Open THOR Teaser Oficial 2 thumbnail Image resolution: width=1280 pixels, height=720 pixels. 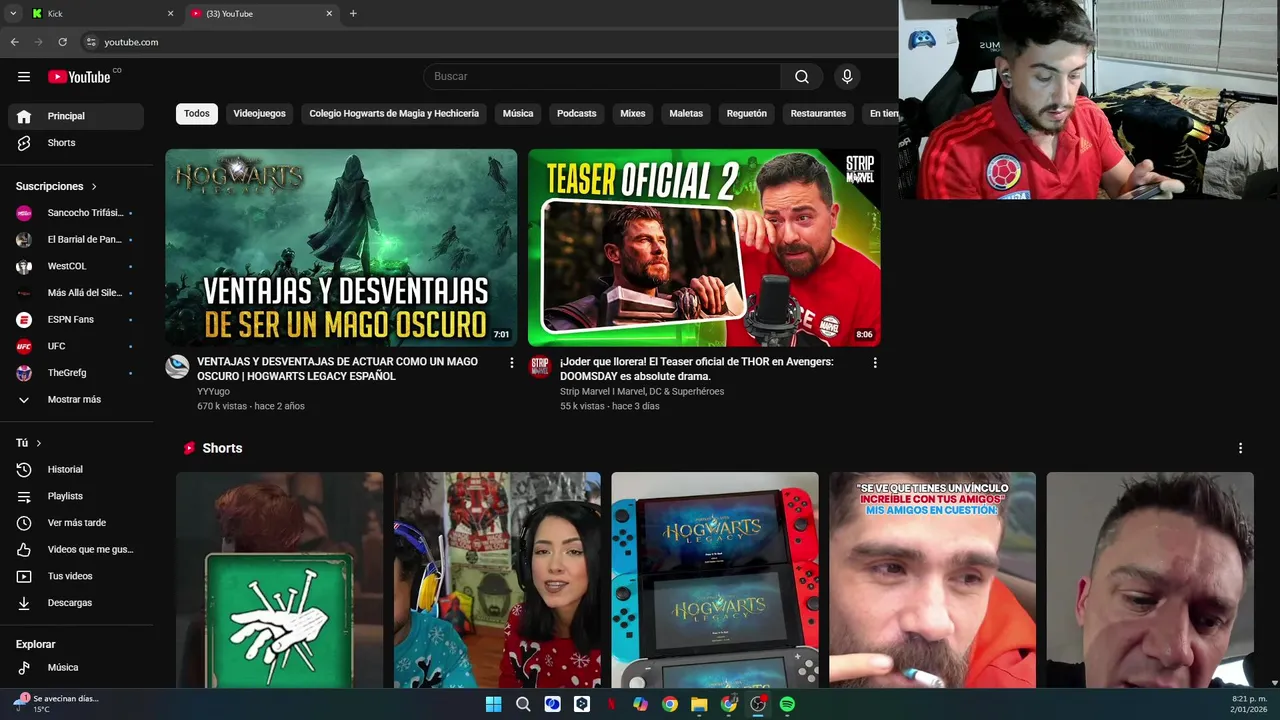[x=704, y=248]
